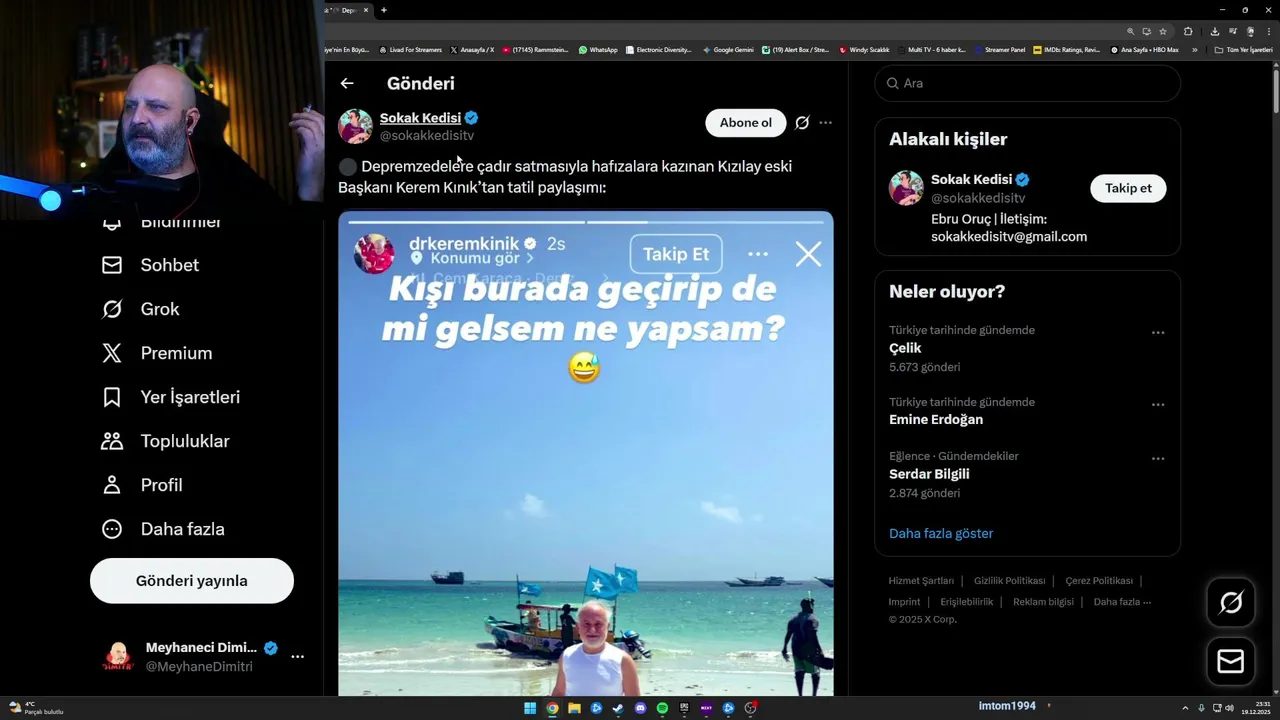Image resolution: width=1280 pixels, height=720 pixels.
Task: Open Sokak Kedisi post avatar
Action: click(x=355, y=126)
